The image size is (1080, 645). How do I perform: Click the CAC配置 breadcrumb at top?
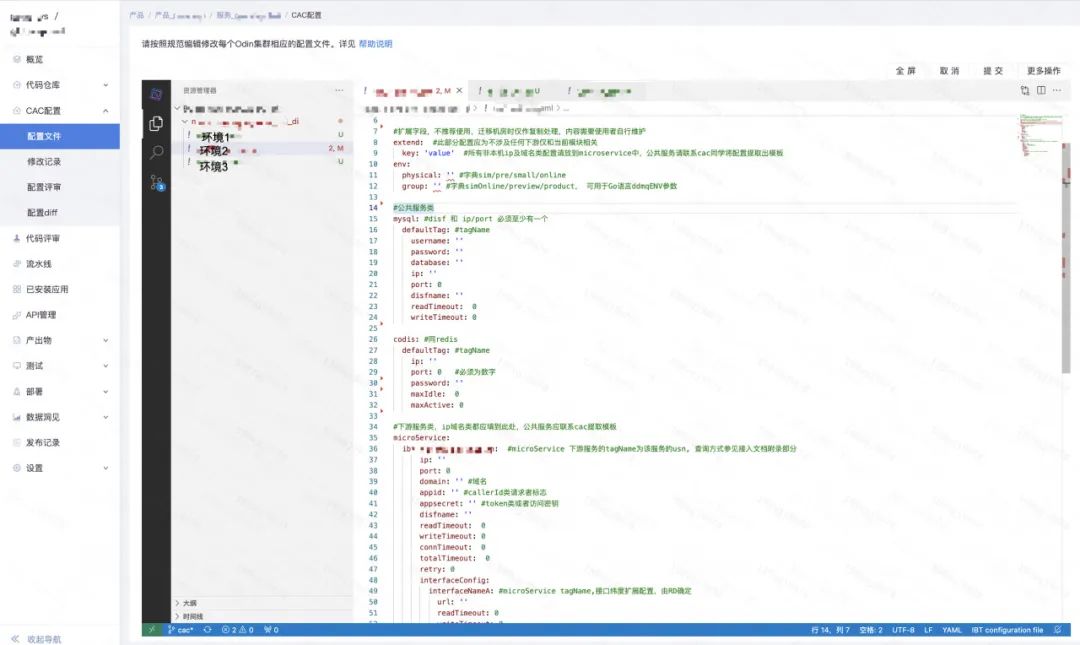[306, 15]
